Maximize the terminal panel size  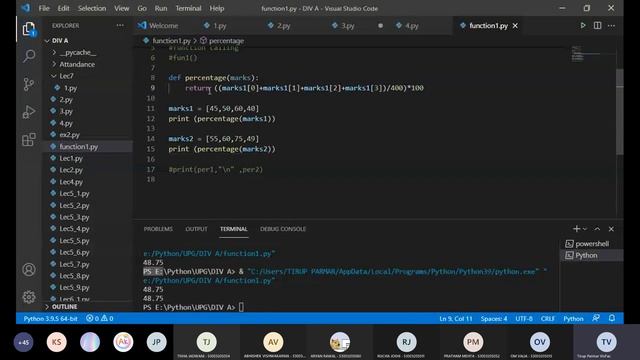point(597,229)
